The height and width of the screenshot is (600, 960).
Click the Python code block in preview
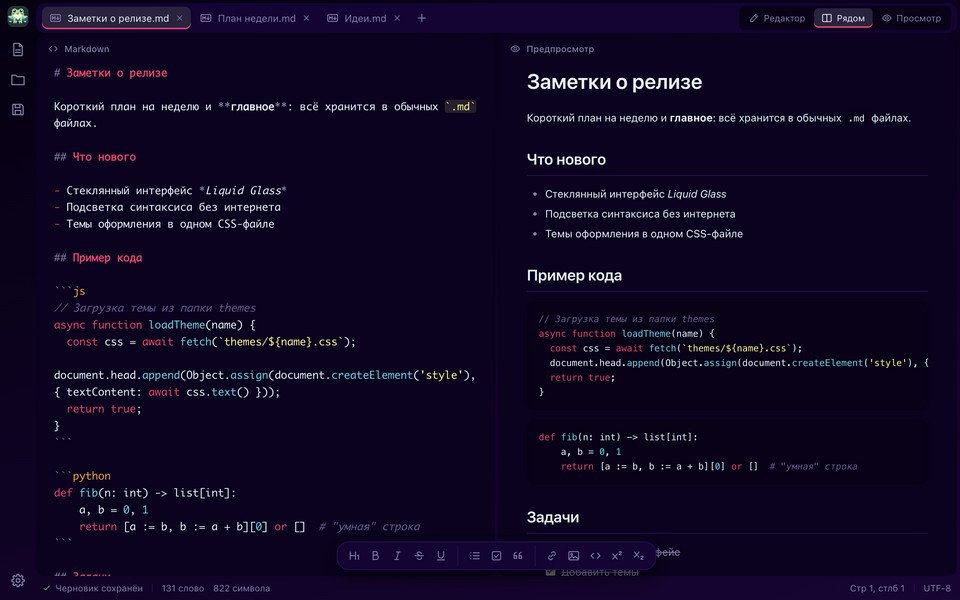(727, 451)
